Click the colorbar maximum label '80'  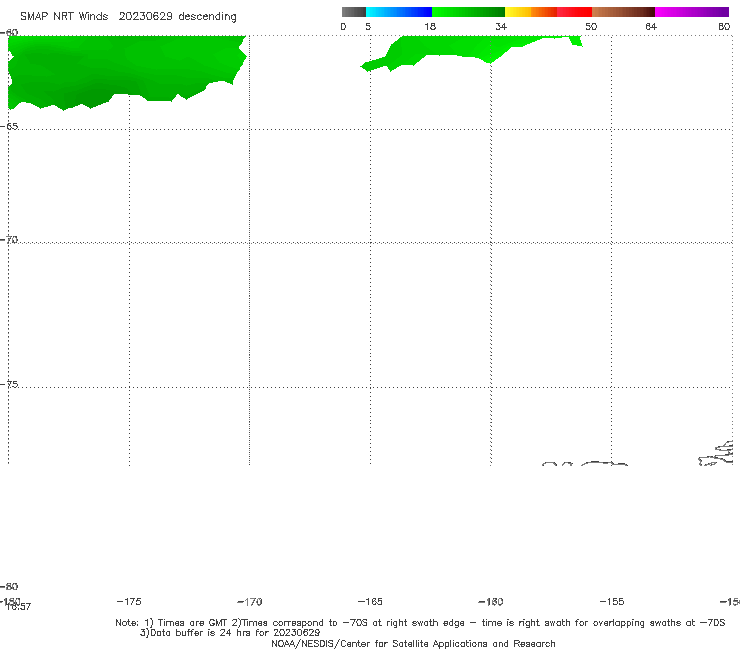(724, 27)
